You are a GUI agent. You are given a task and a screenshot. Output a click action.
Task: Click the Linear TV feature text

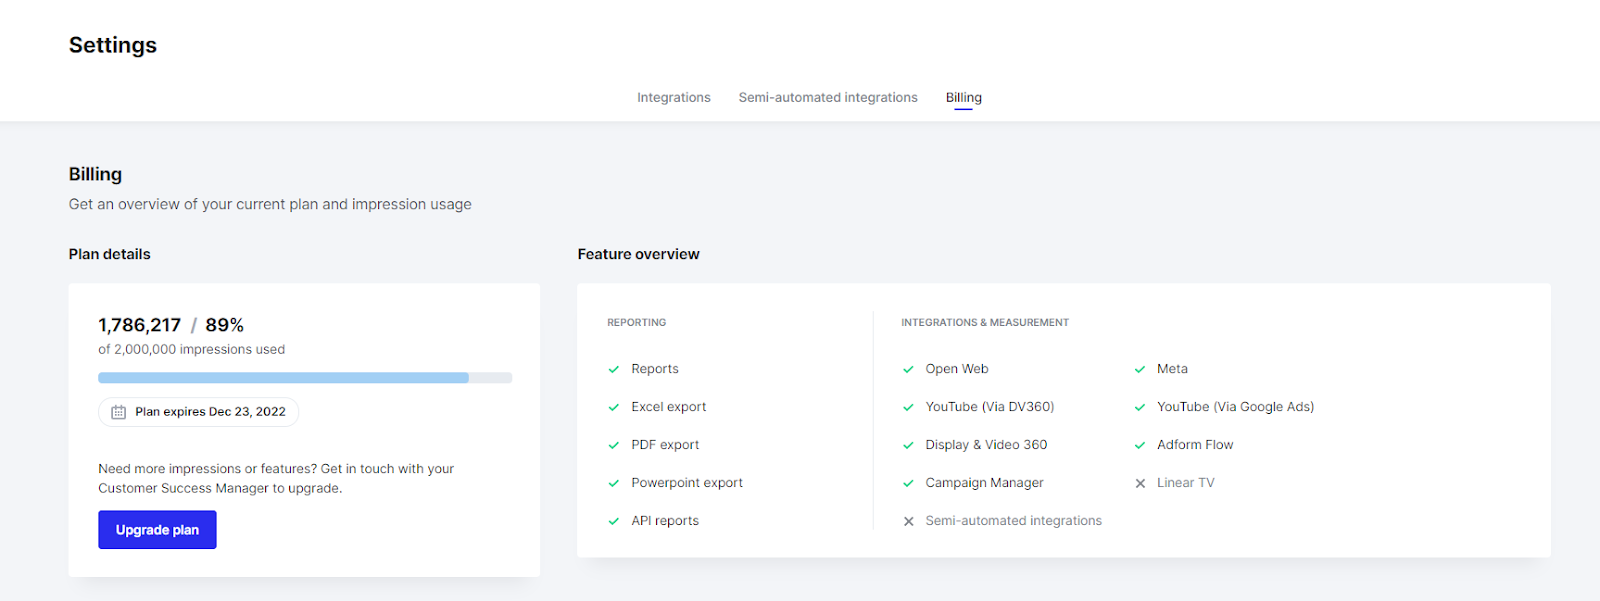(1186, 483)
